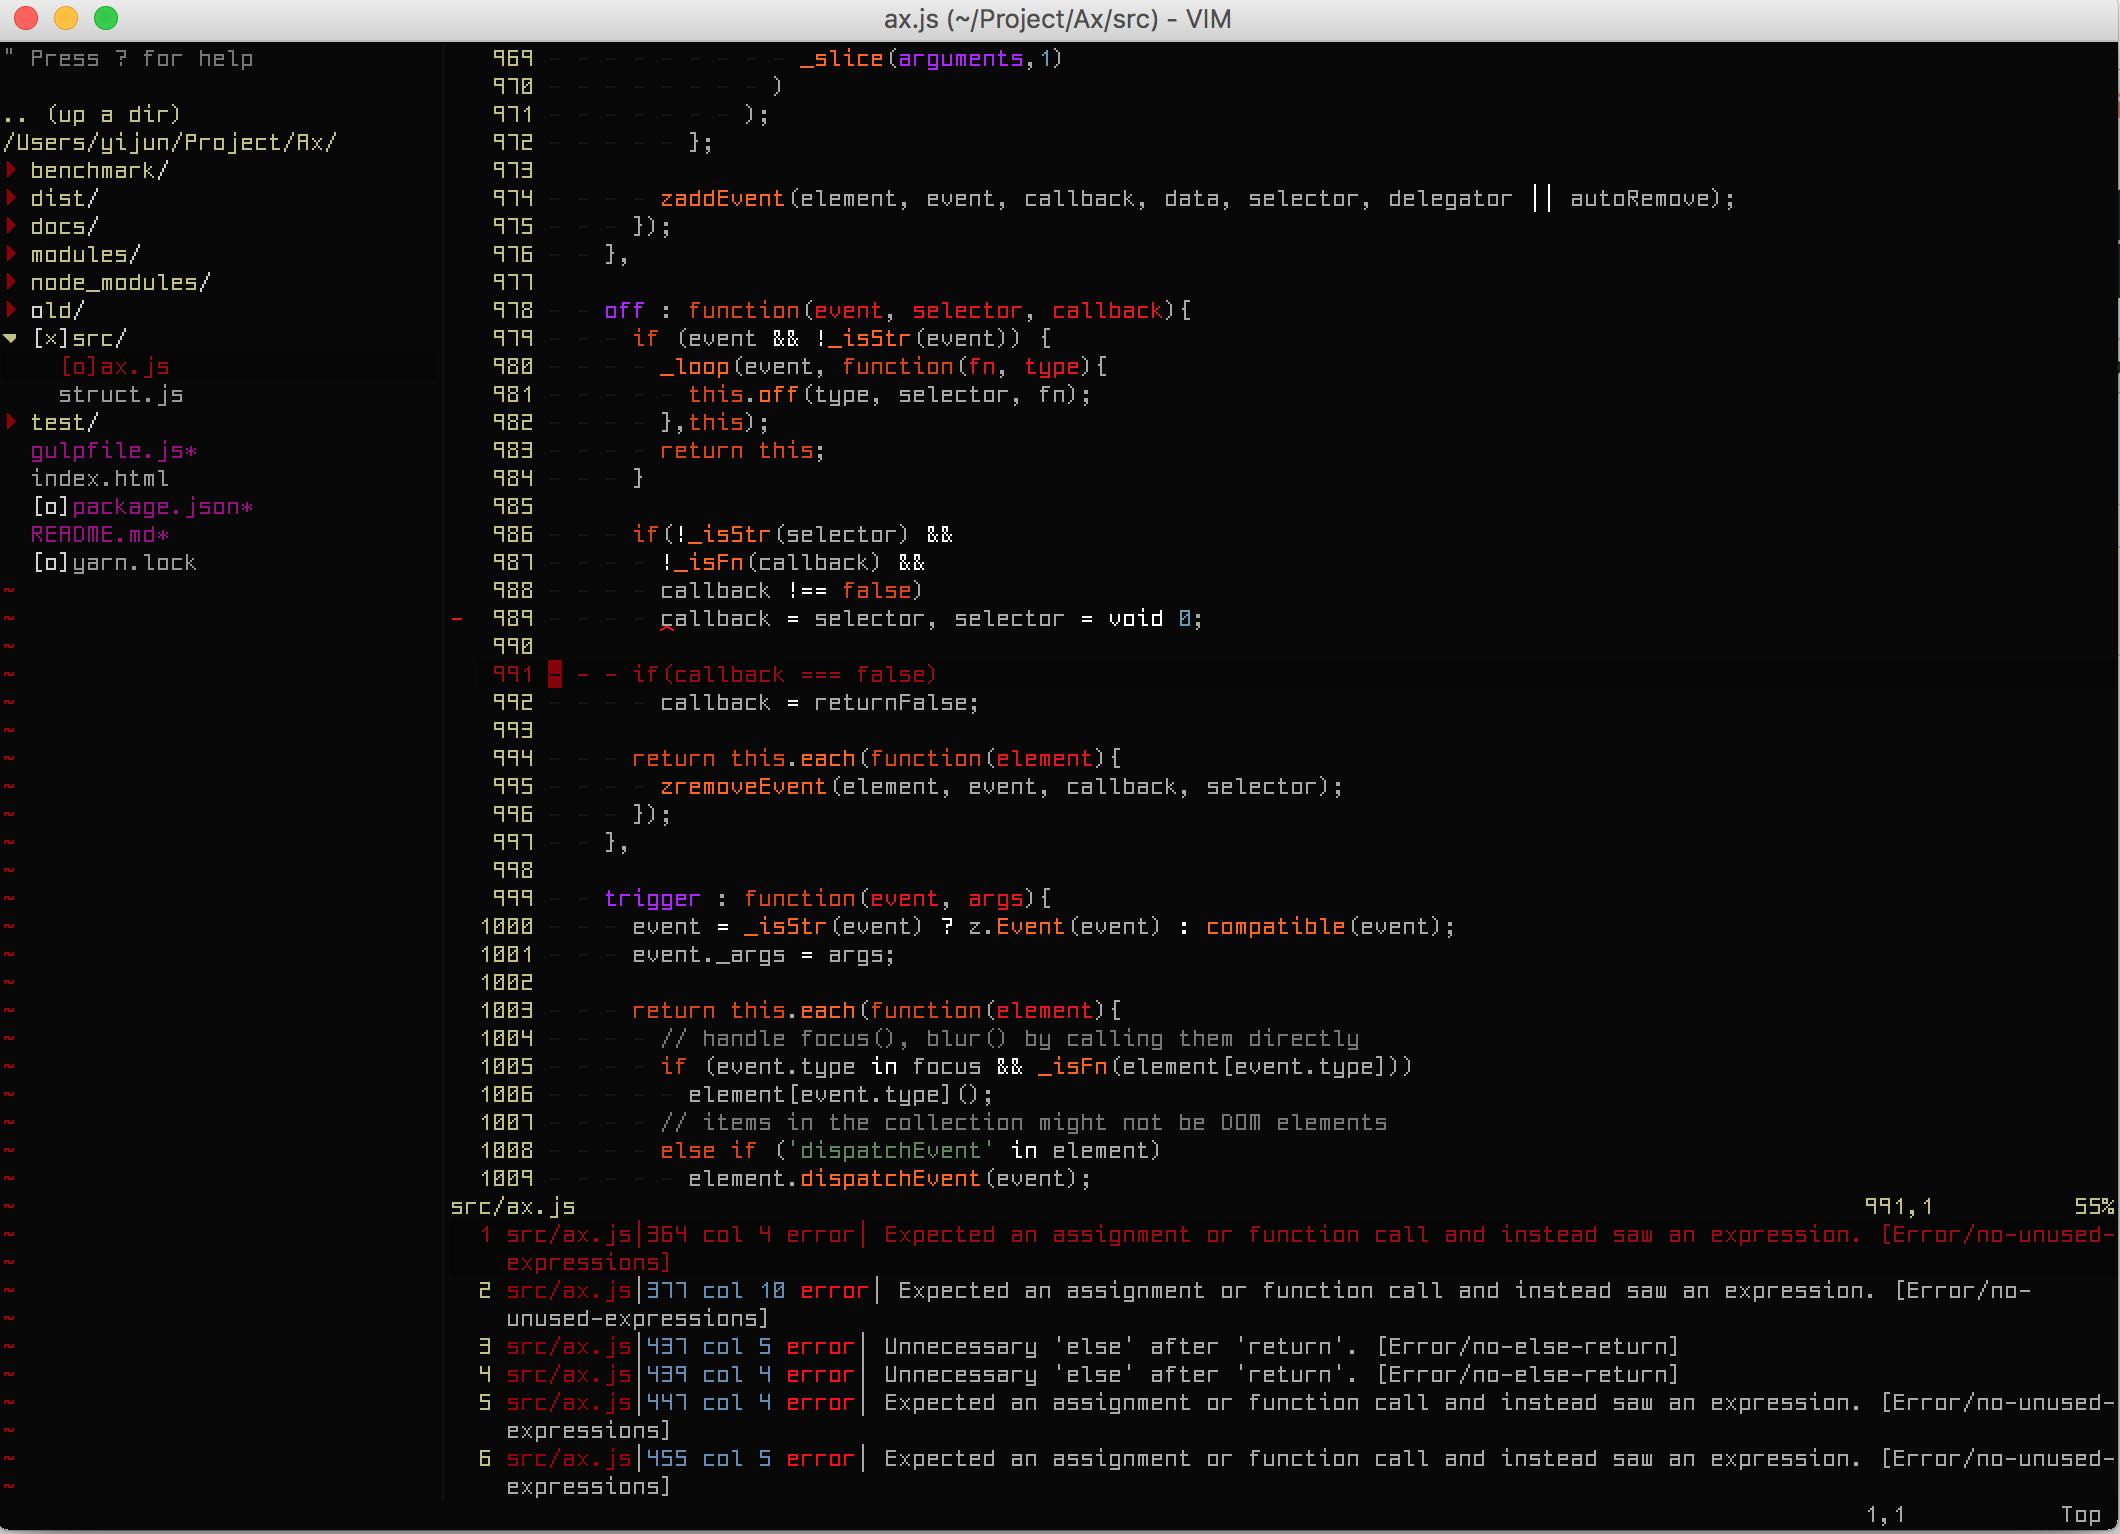Expand the docs/ directory triangle
Image resolution: width=2120 pixels, height=1534 pixels.
12,226
